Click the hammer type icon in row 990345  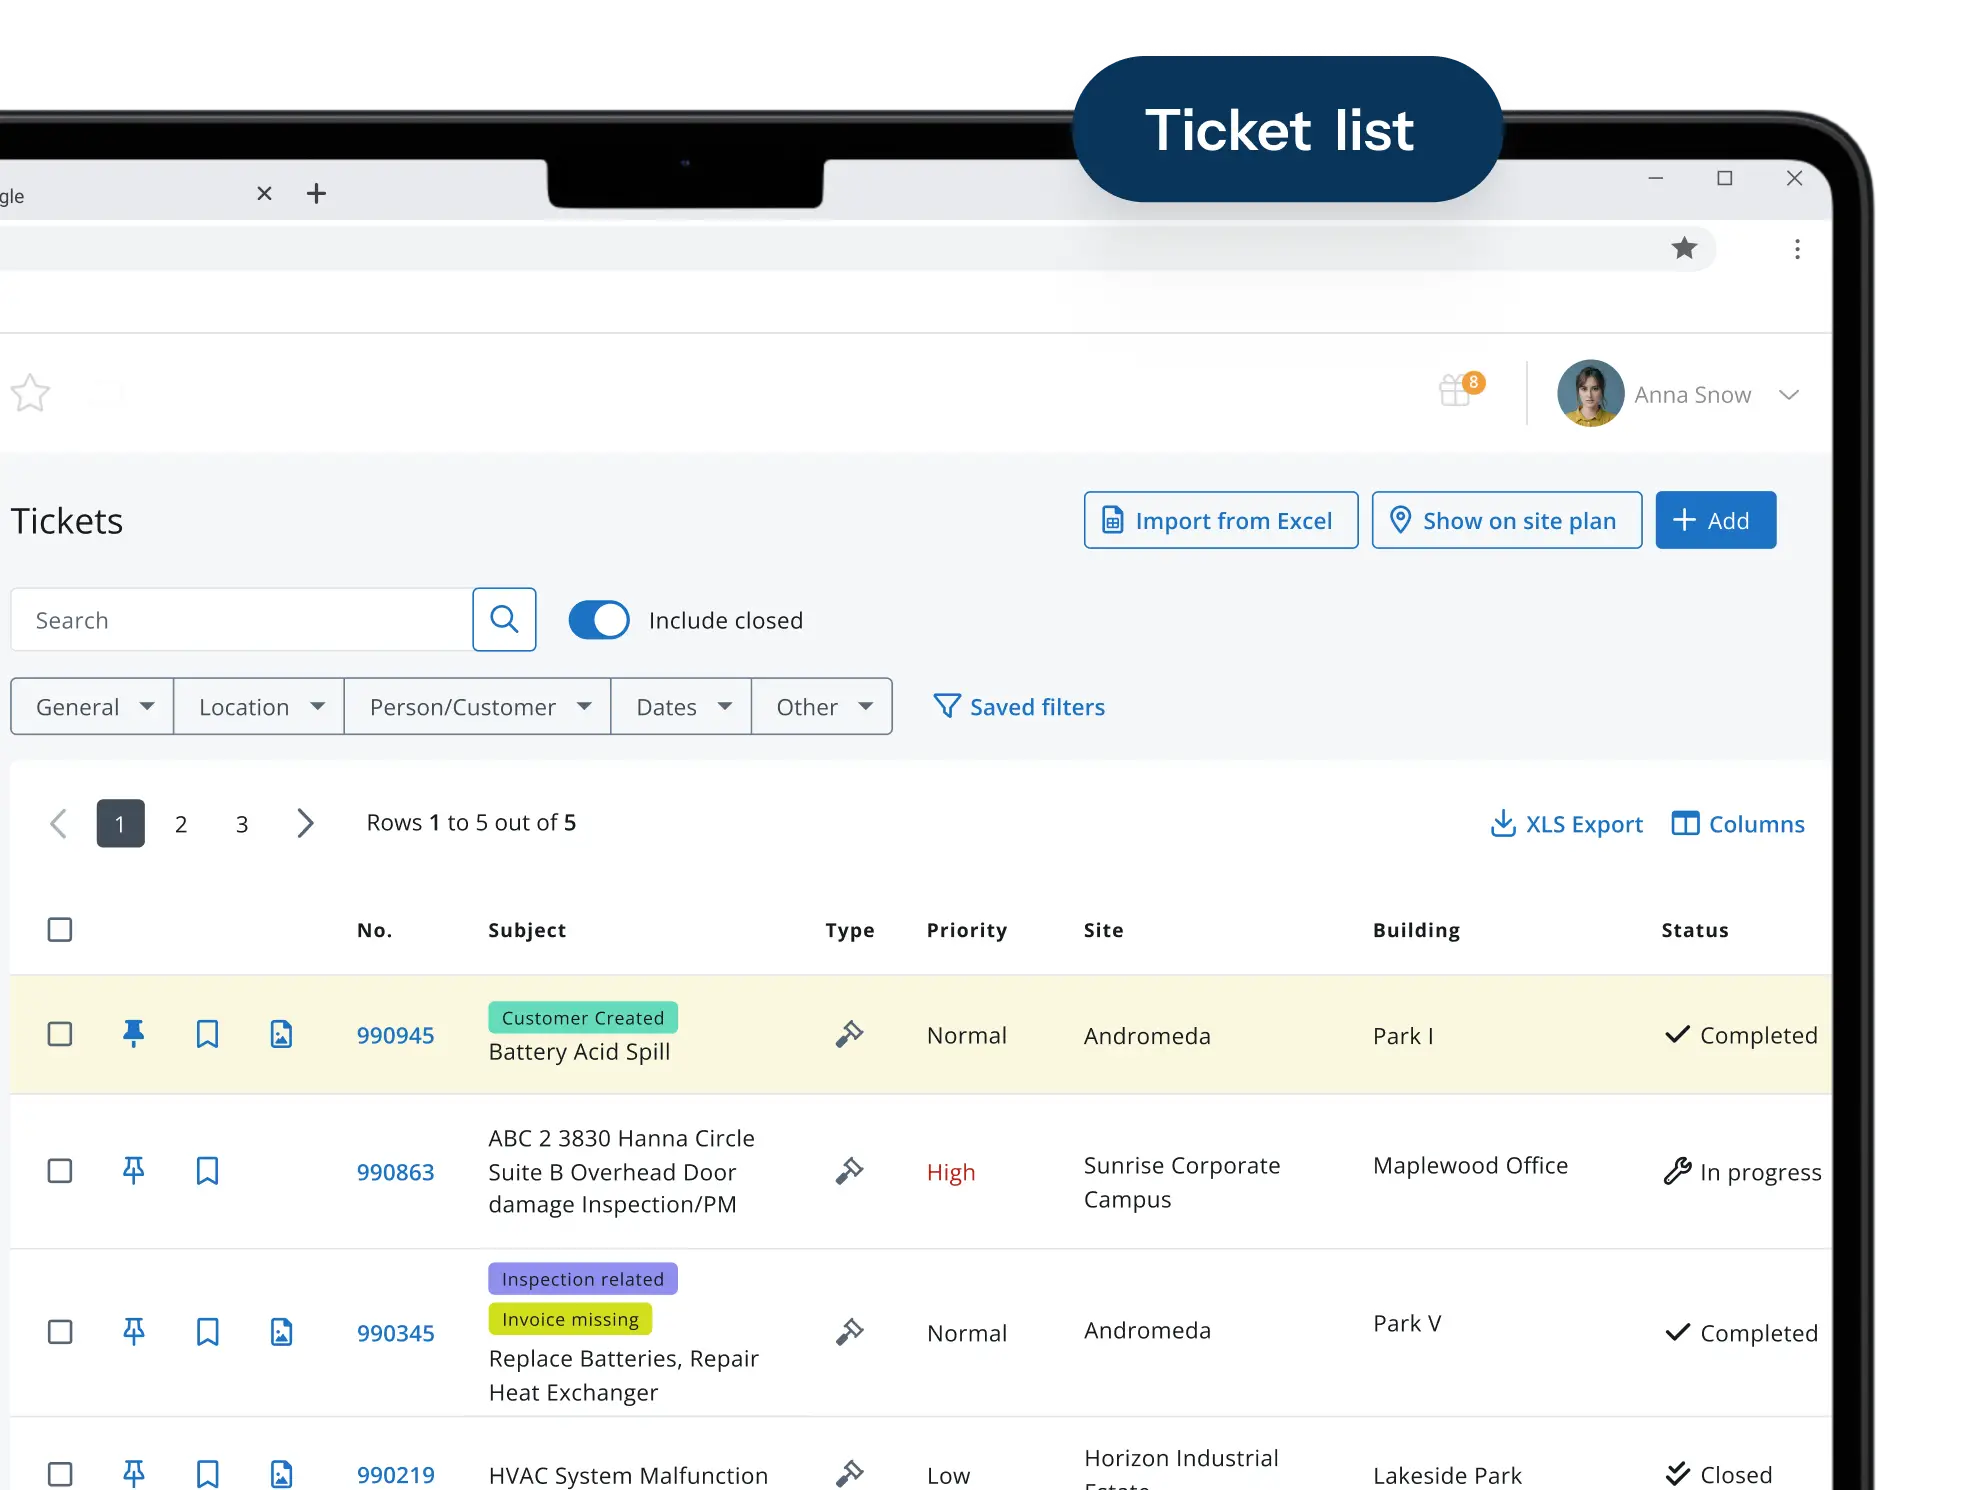[x=849, y=1332]
